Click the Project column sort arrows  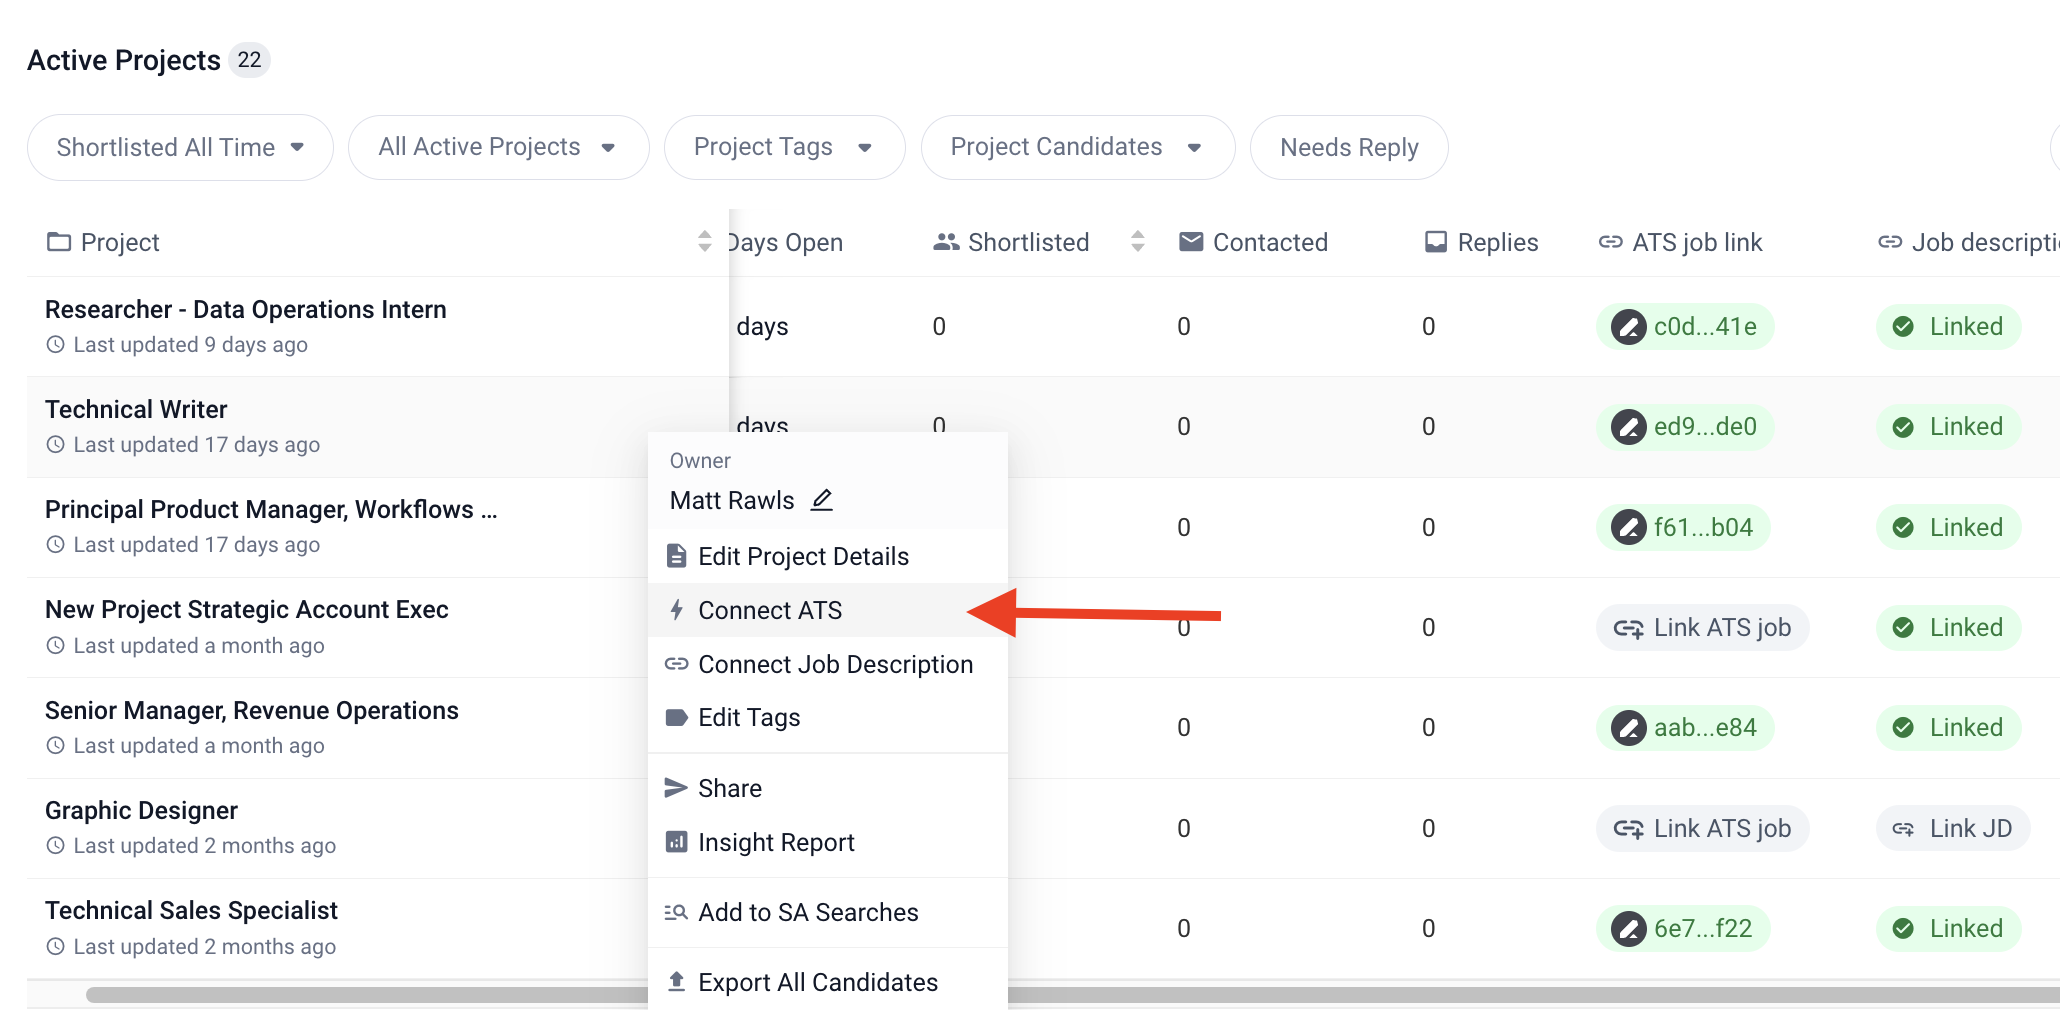tap(705, 242)
